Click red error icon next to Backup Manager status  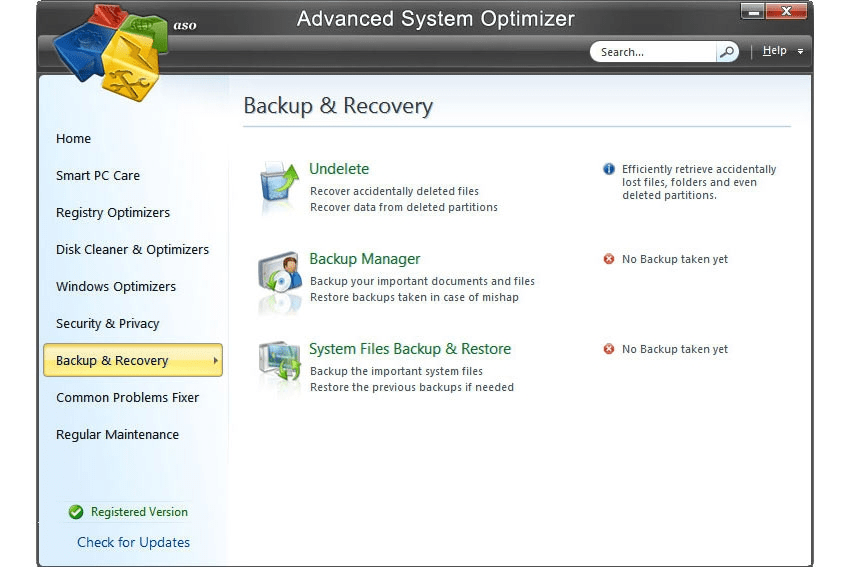pos(609,259)
